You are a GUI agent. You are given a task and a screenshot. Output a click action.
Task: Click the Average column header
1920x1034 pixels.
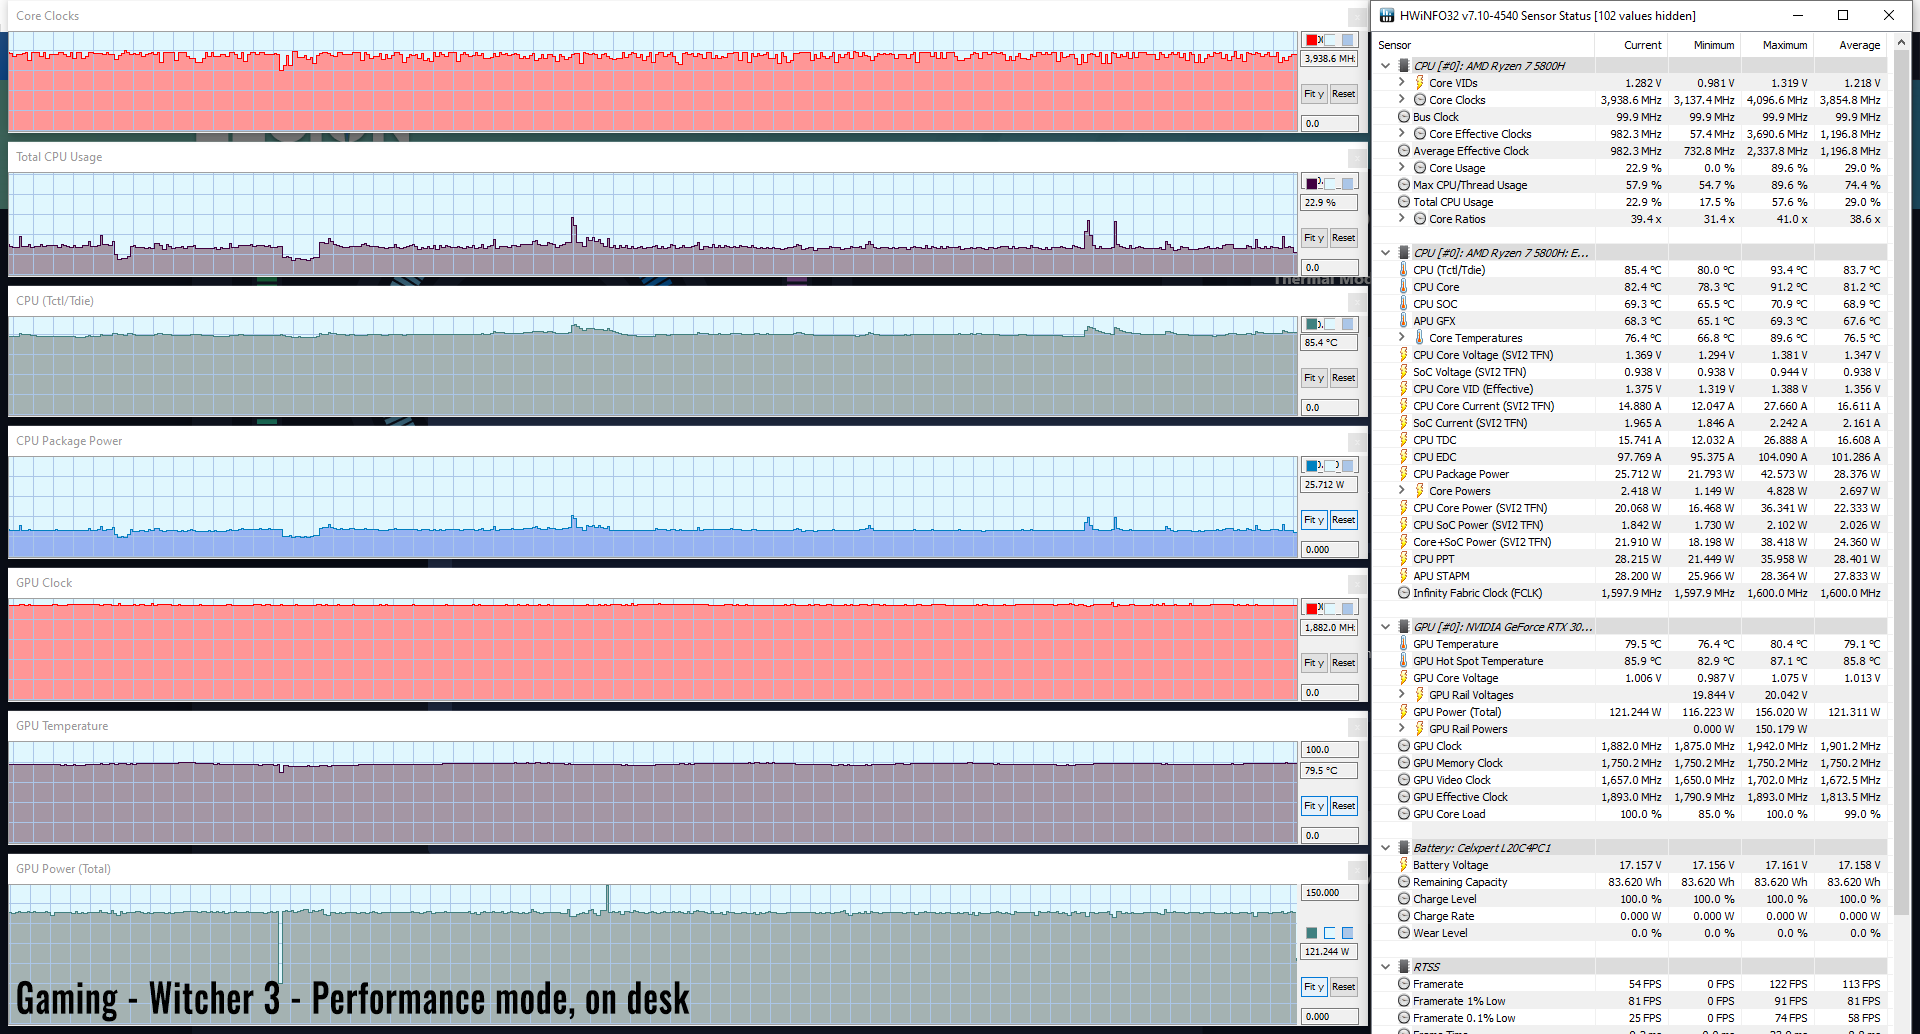coord(1859,45)
